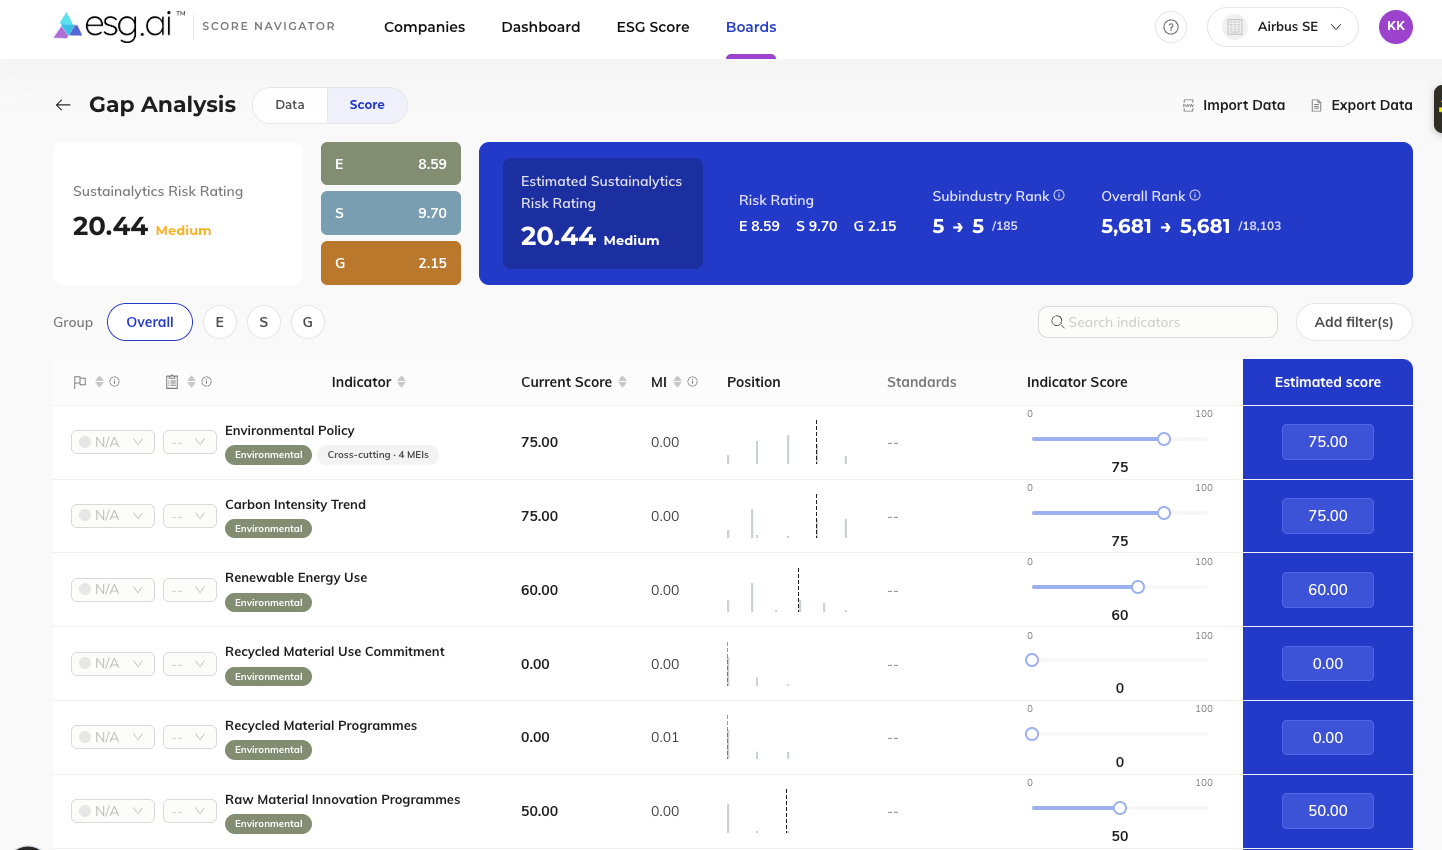
Task: Open info icon beside clipboard column
Action: tap(206, 382)
